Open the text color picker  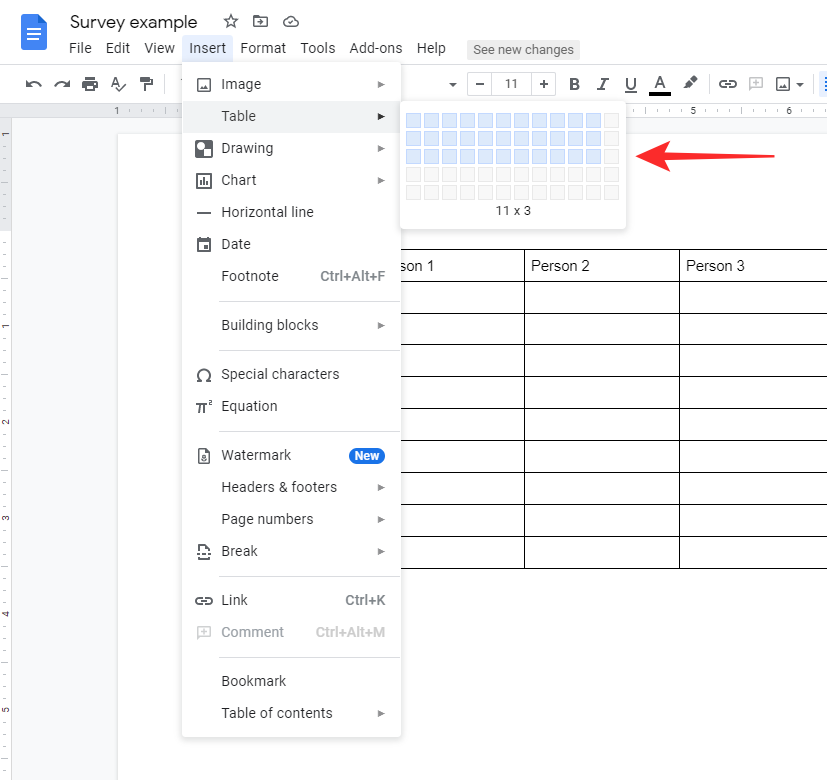(659, 84)
